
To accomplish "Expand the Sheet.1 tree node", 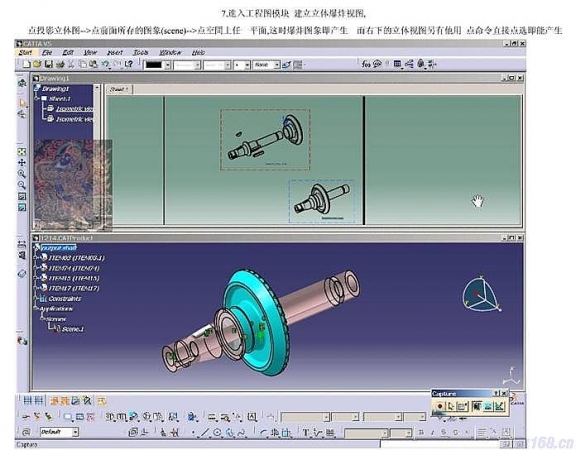I will pyautogui.click(x=37, y=98).
